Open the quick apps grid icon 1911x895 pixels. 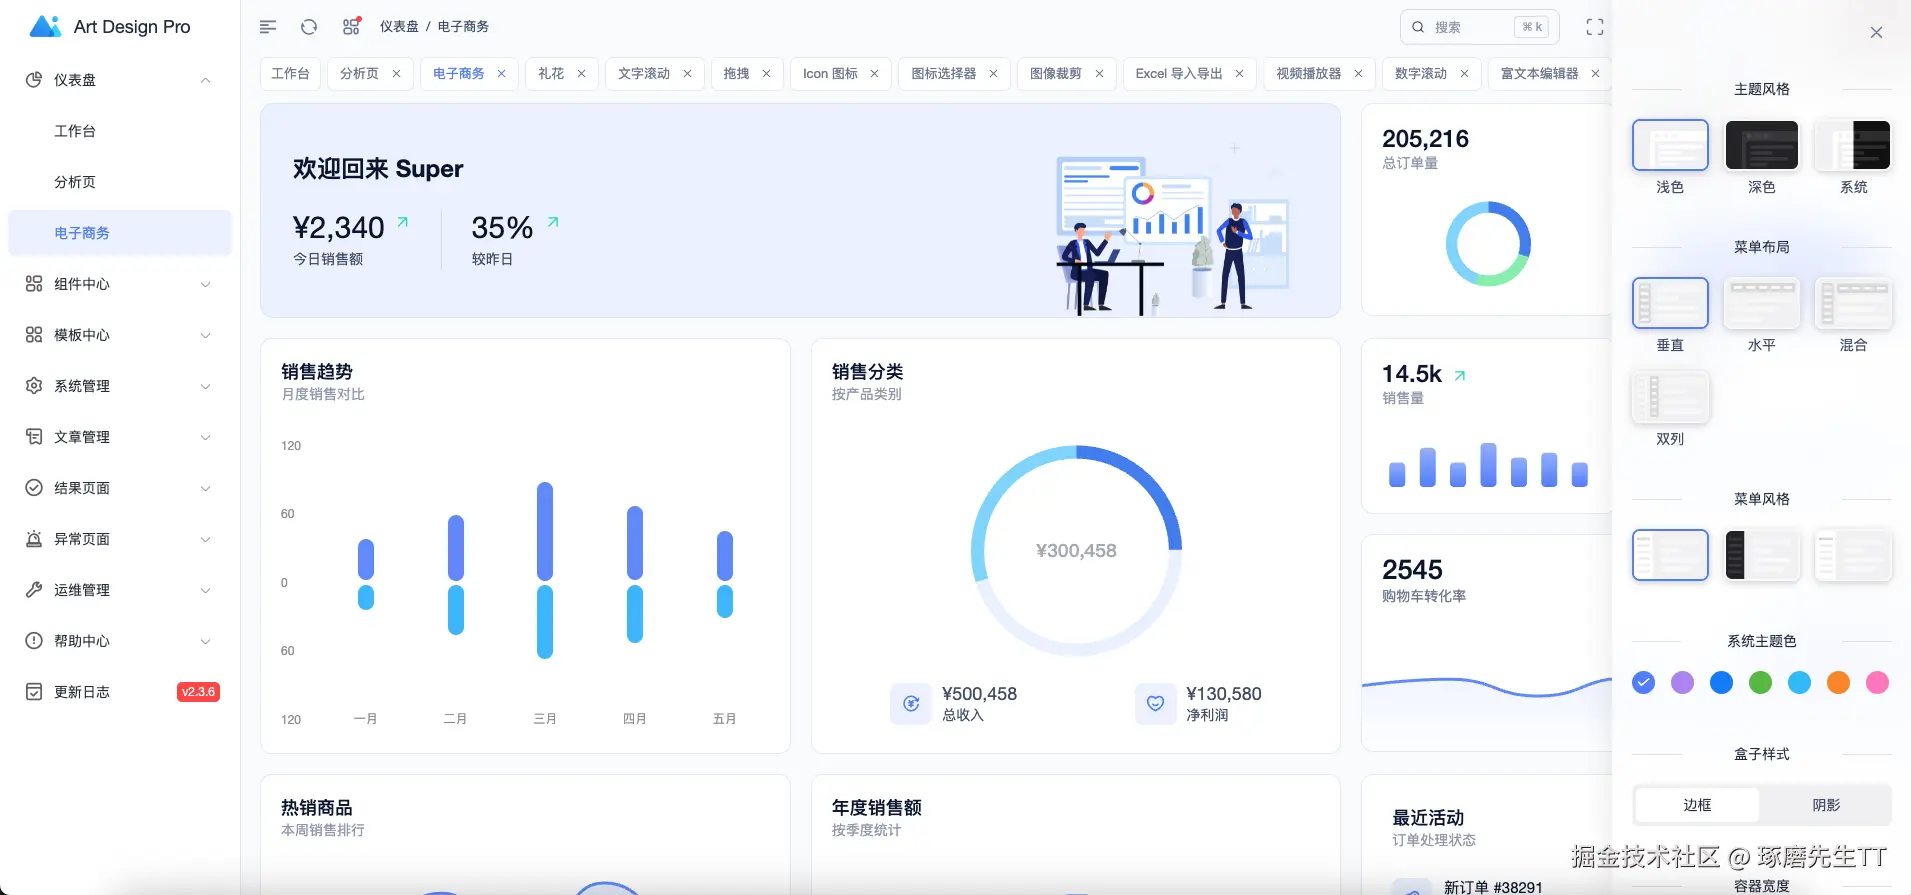[x=351, y=27]
